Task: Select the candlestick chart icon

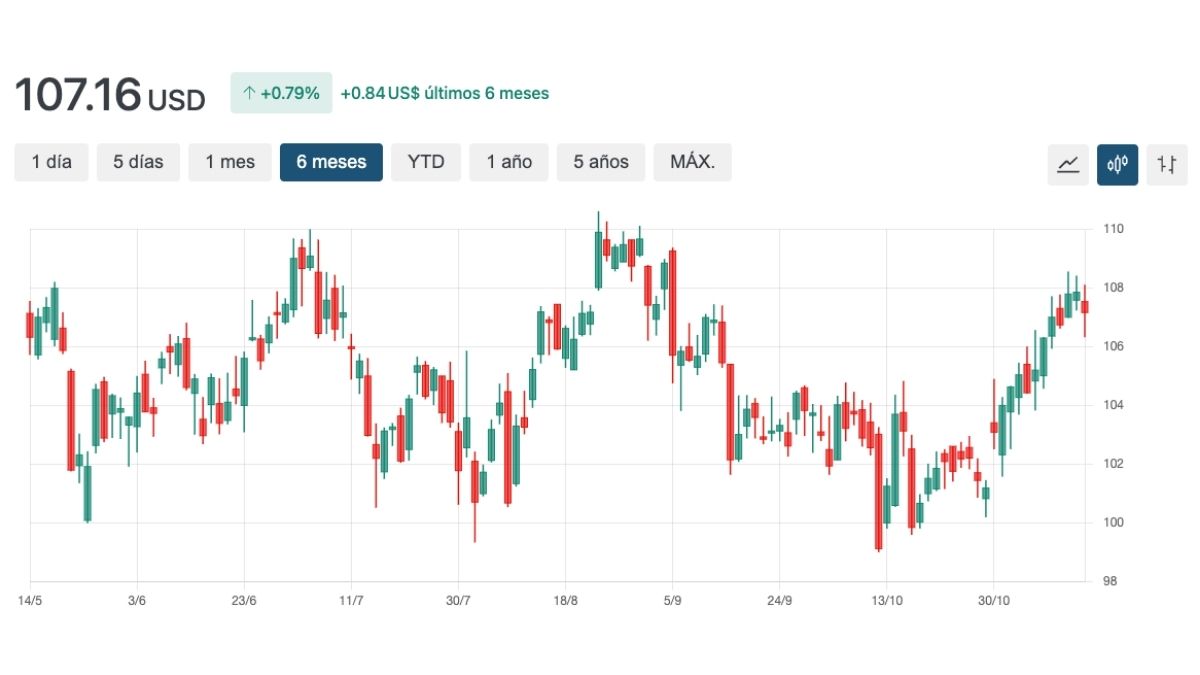Action: pos(1117,164)
